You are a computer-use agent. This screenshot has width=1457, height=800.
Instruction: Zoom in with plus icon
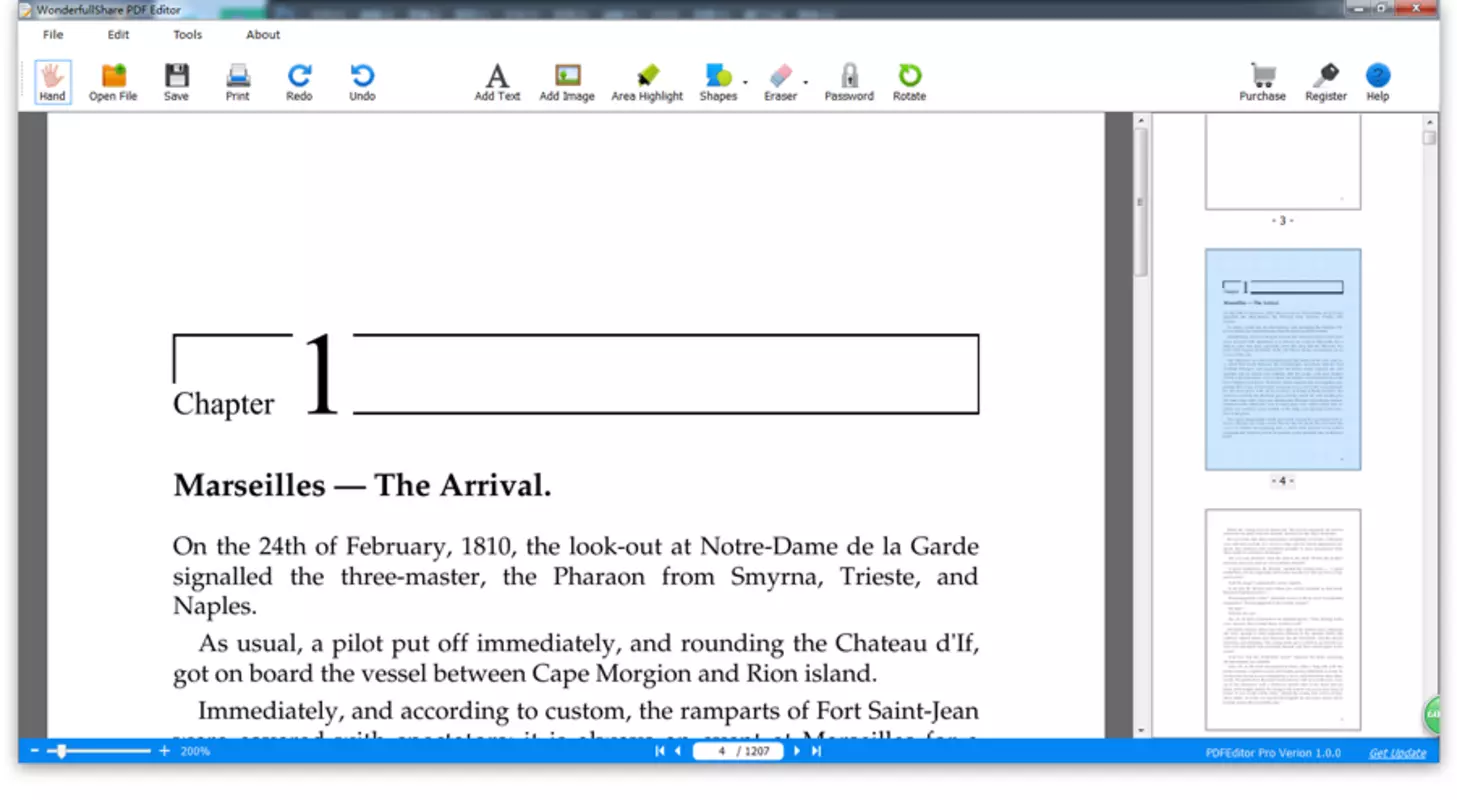(x=165, y=751)
